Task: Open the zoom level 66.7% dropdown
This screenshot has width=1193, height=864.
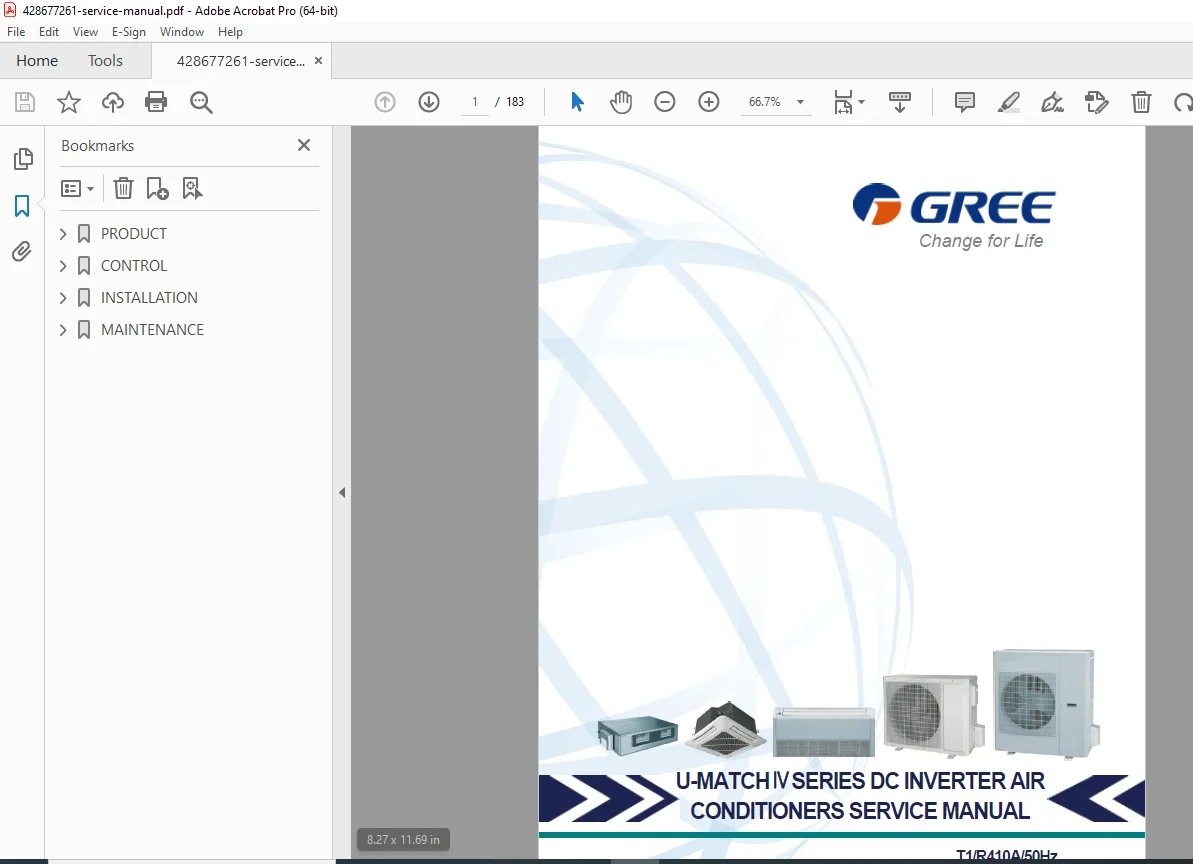Action: click(x=800, y=102)
